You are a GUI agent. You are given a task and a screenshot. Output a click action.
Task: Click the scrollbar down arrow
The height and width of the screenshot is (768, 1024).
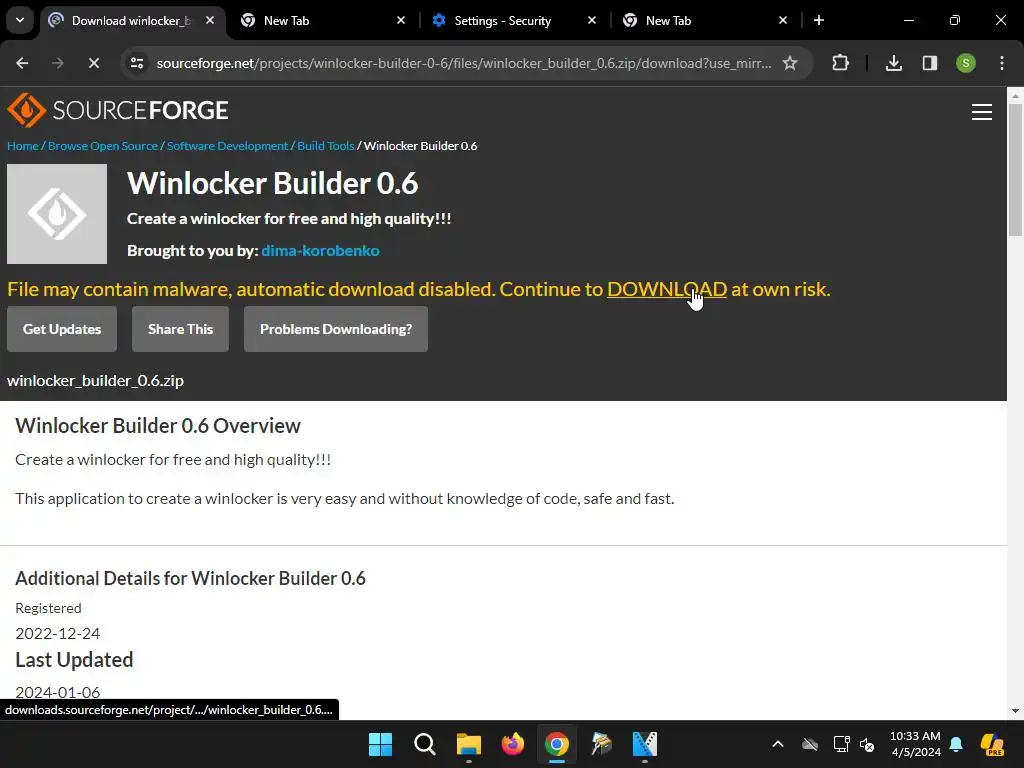tap(1015, 711)
